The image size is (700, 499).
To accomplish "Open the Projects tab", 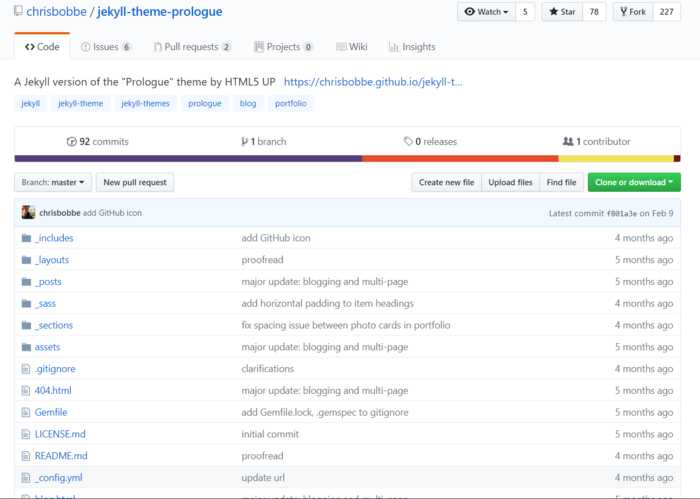I will [283, 46].
